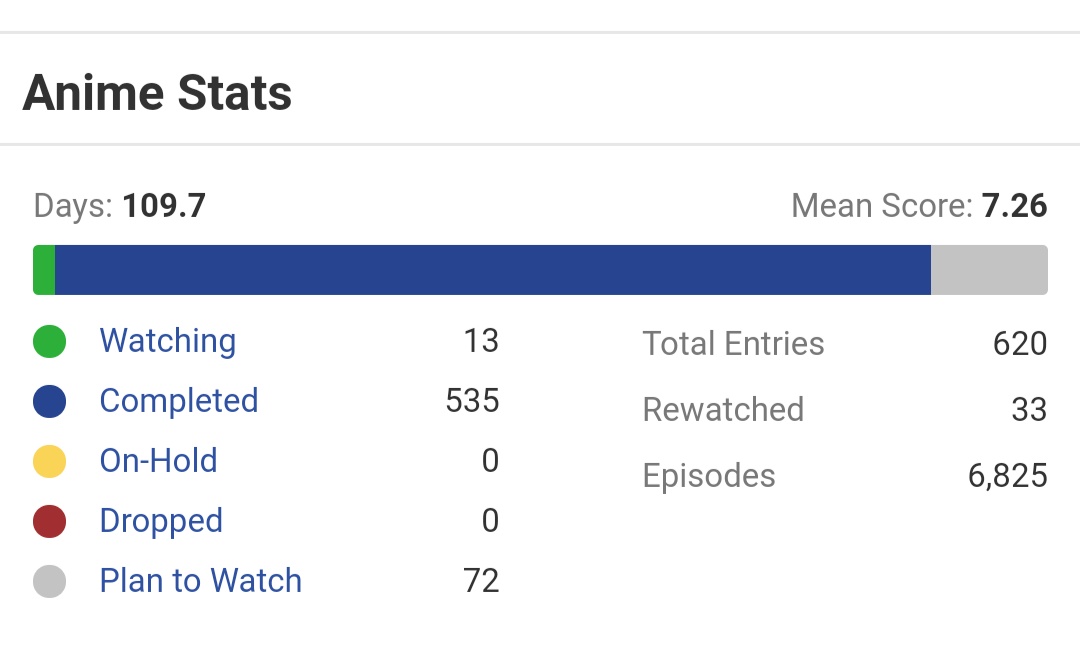Click the blue Completed status dot
This screenshot has width=1080, height=669.
49,401
